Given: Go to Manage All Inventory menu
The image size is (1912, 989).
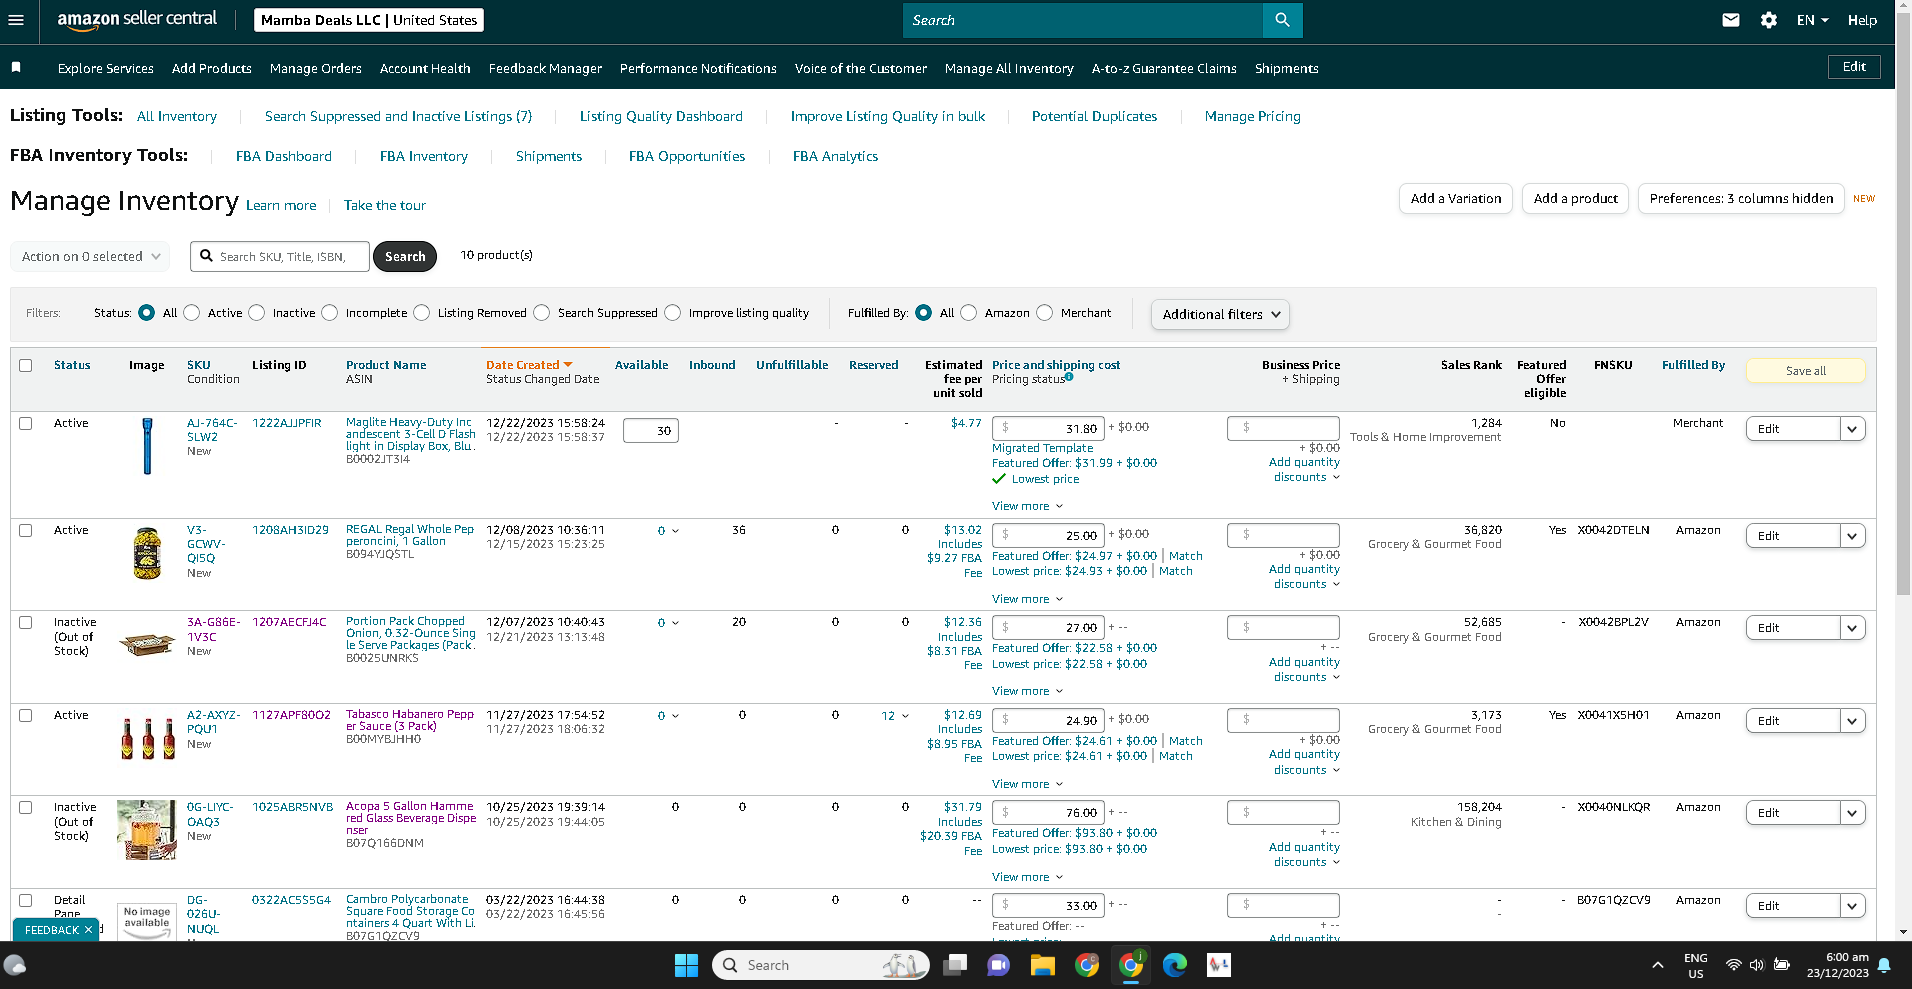Looking at the screenshot, I should tap(1009, 68).
